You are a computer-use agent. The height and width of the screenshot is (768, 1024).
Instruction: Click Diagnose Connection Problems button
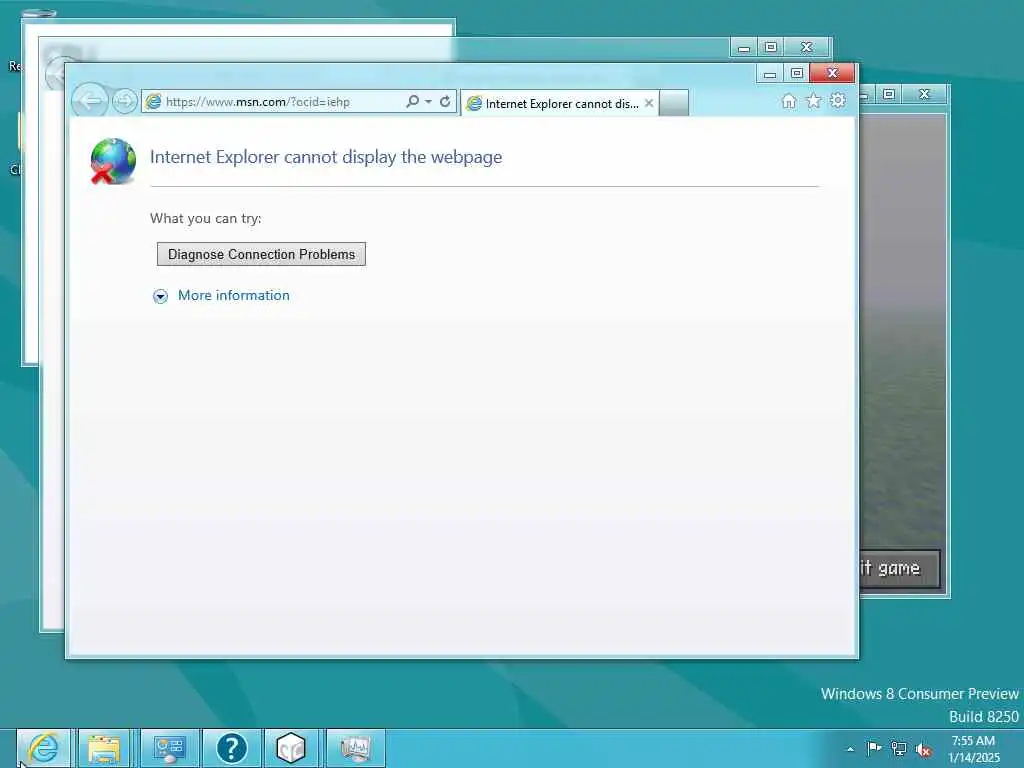tap(261, 254)
